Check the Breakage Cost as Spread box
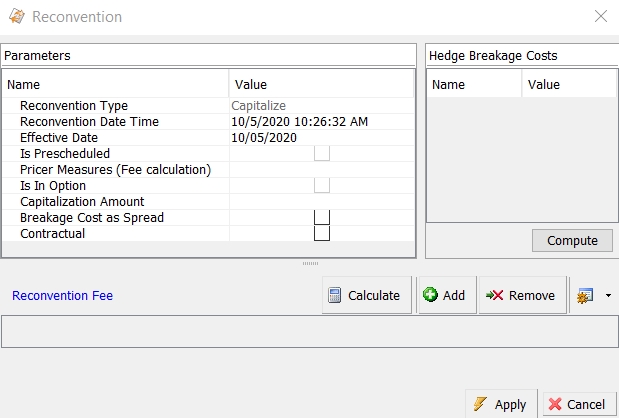This screenshot has height=418, width=619. (322, 217)
